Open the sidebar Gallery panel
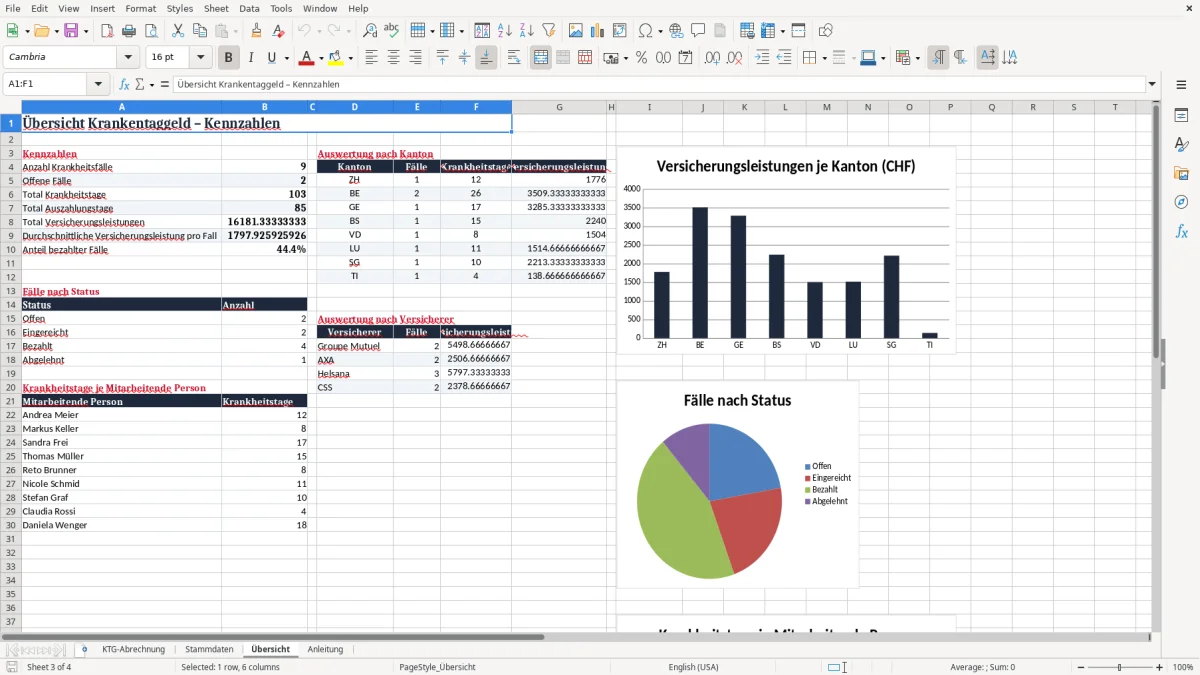Screen dimensions: 1200x675 pos(1181,173)
